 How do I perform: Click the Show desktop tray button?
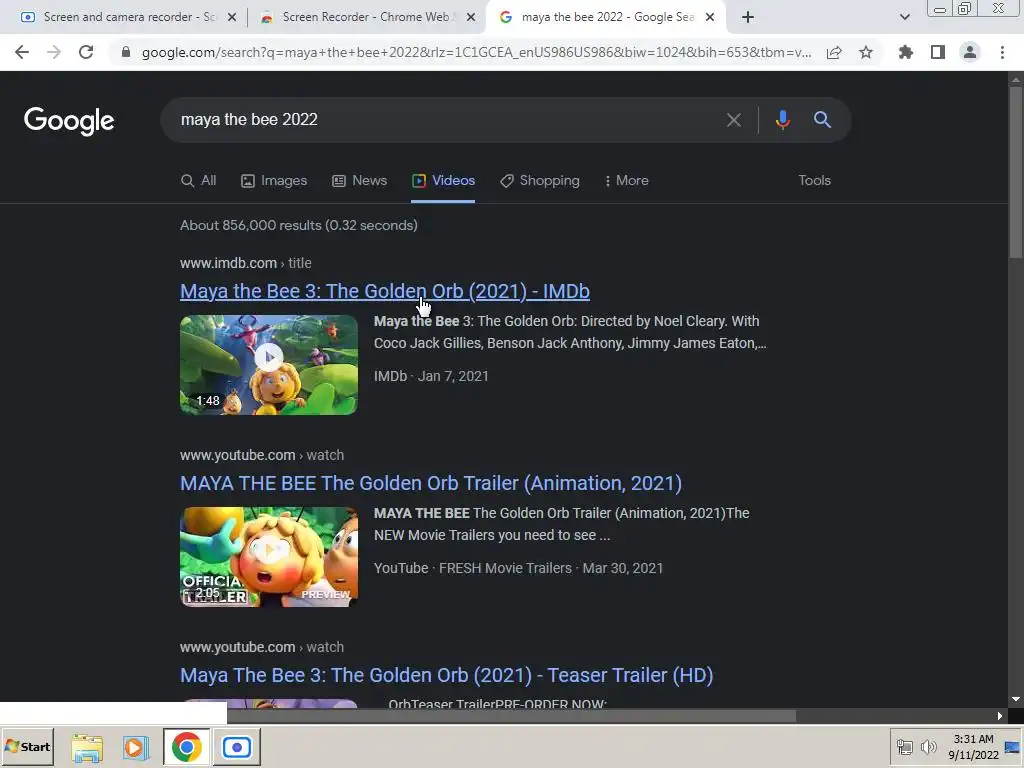point(1013,747)
